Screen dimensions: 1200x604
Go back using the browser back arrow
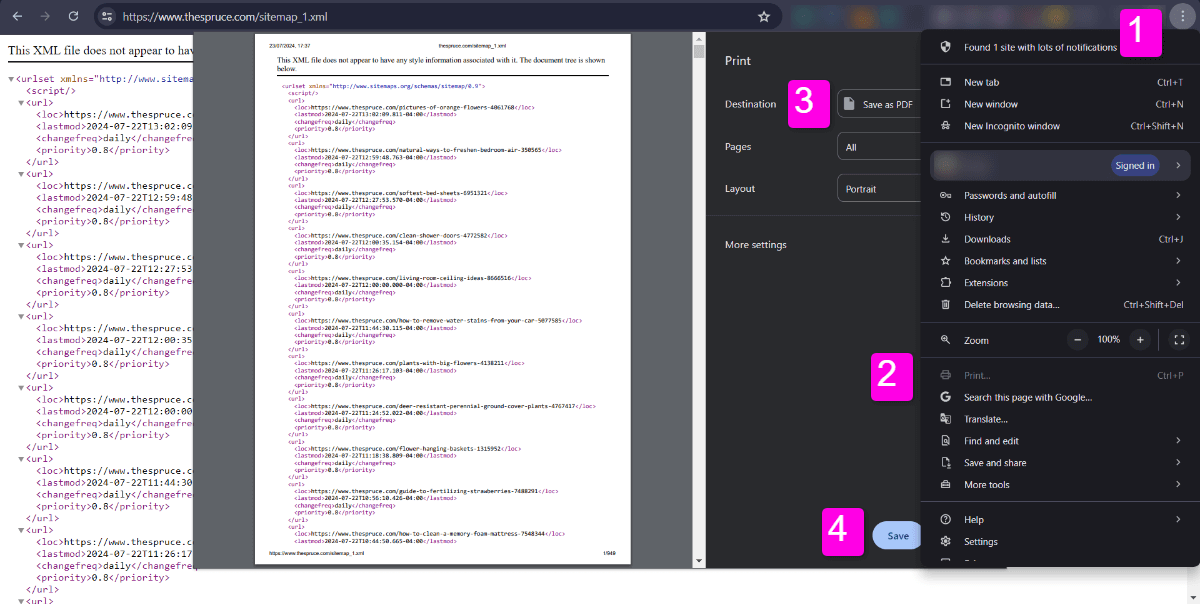18,17
